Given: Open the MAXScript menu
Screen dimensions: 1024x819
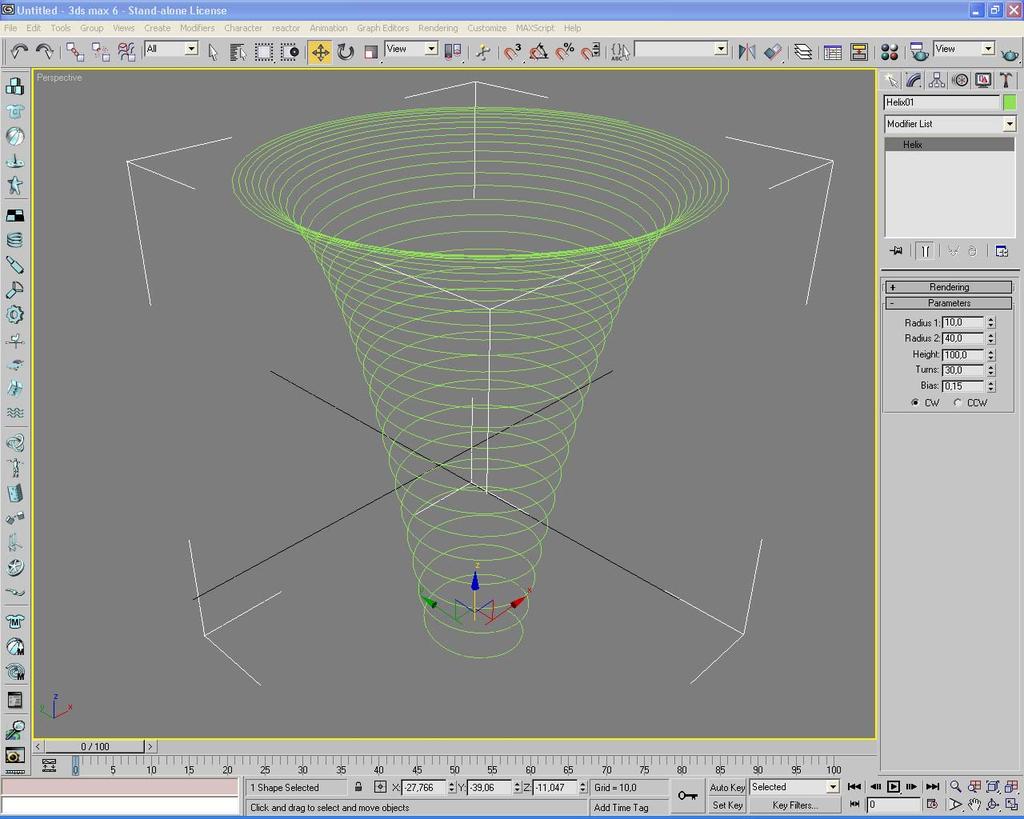Looking at the screenshot, I should click(x=535, y=28).
